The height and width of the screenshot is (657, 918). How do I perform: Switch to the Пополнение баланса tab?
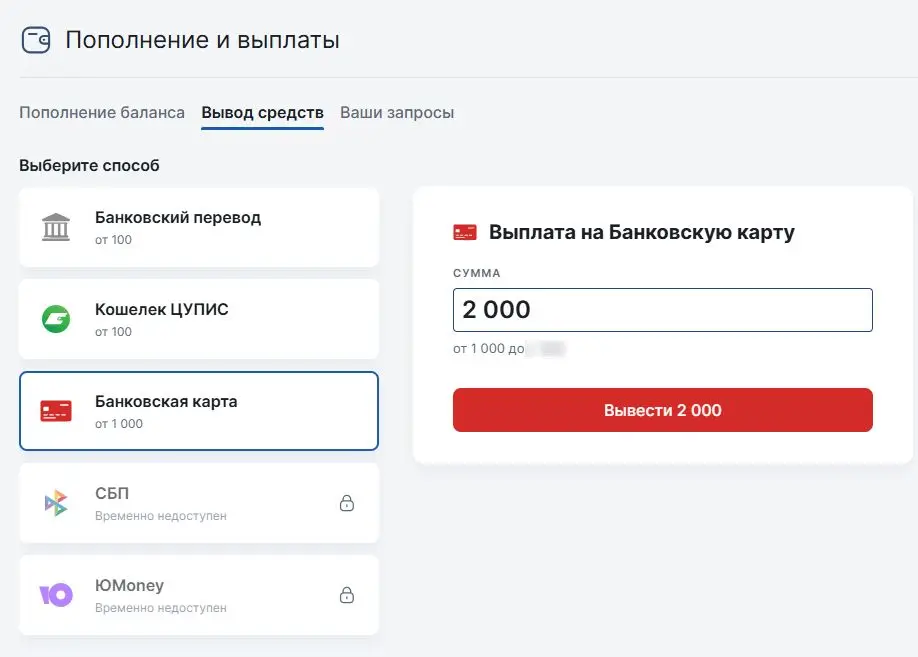click(x=100, y=112)
